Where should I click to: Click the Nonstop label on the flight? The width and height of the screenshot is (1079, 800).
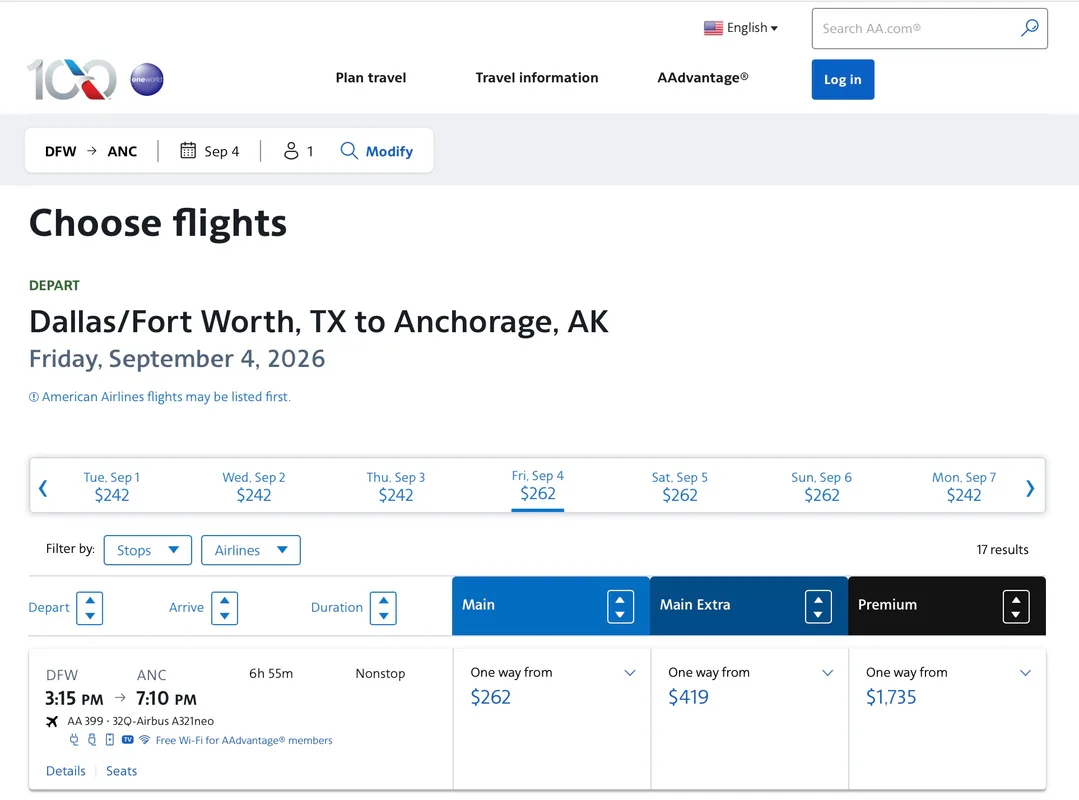tap(381, 673)
